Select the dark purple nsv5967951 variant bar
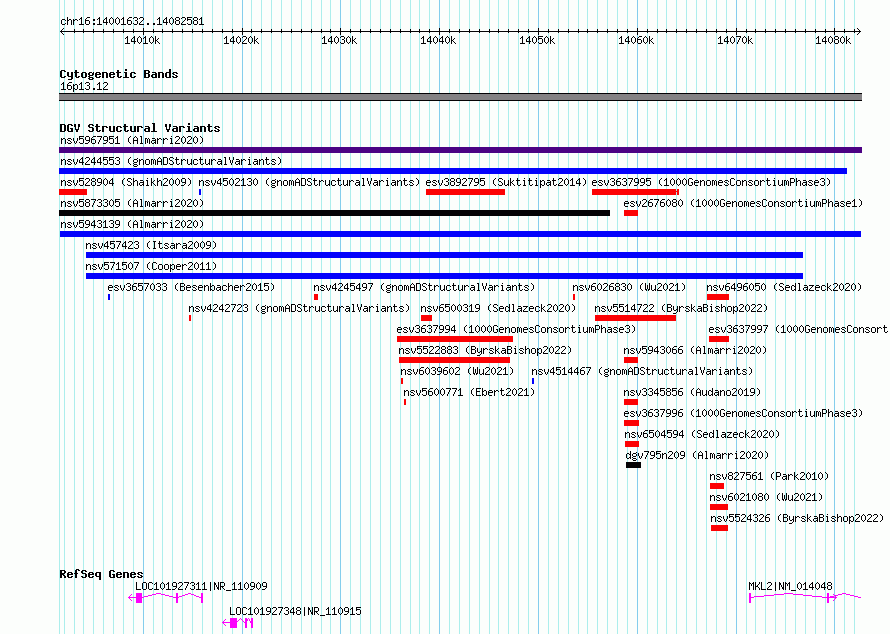The height and width of the screenshot is (634, 890). 460,150
